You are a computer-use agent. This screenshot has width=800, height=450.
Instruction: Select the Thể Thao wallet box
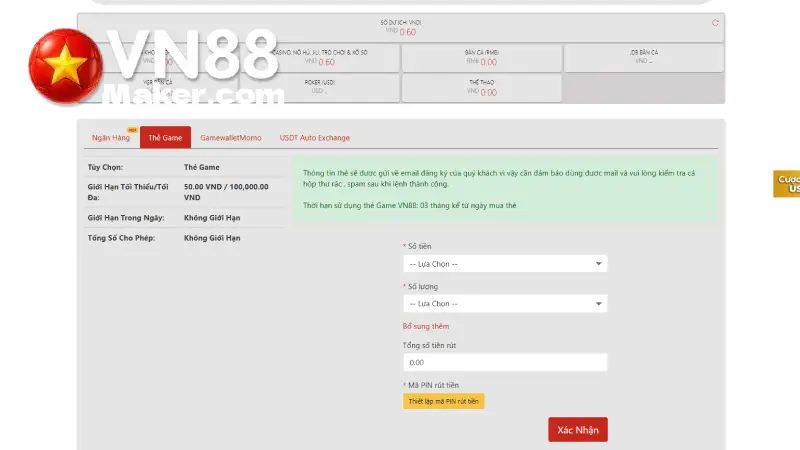click(x=482, y=88)
